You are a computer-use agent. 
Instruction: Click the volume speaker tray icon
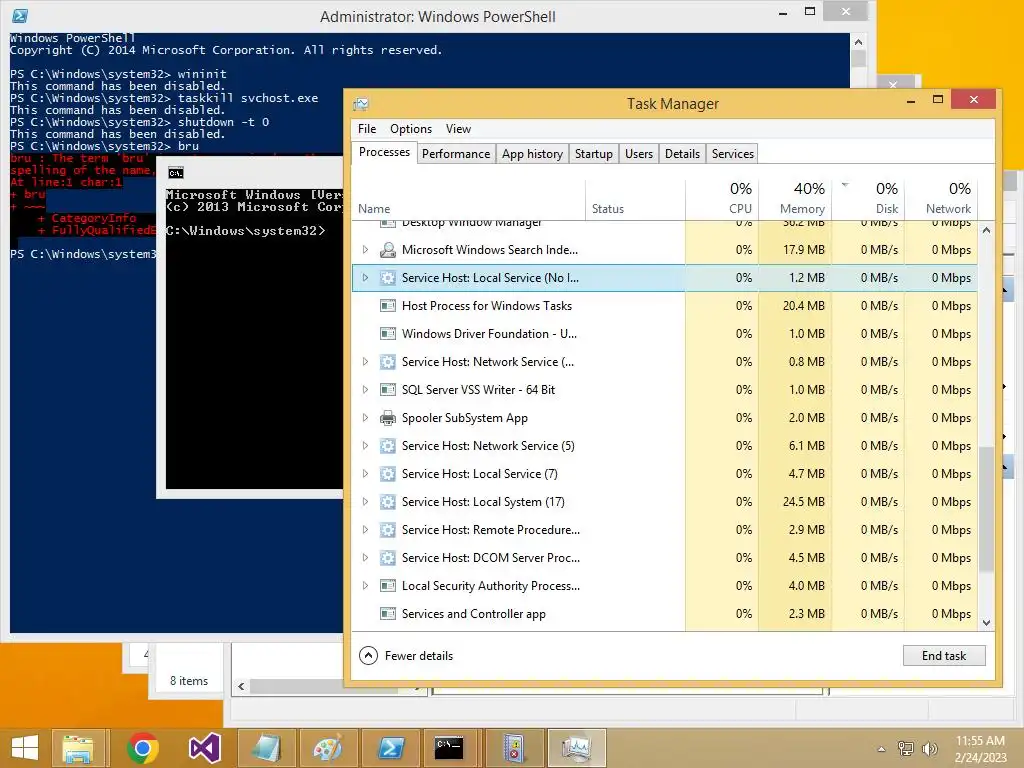tap(930, 749)
